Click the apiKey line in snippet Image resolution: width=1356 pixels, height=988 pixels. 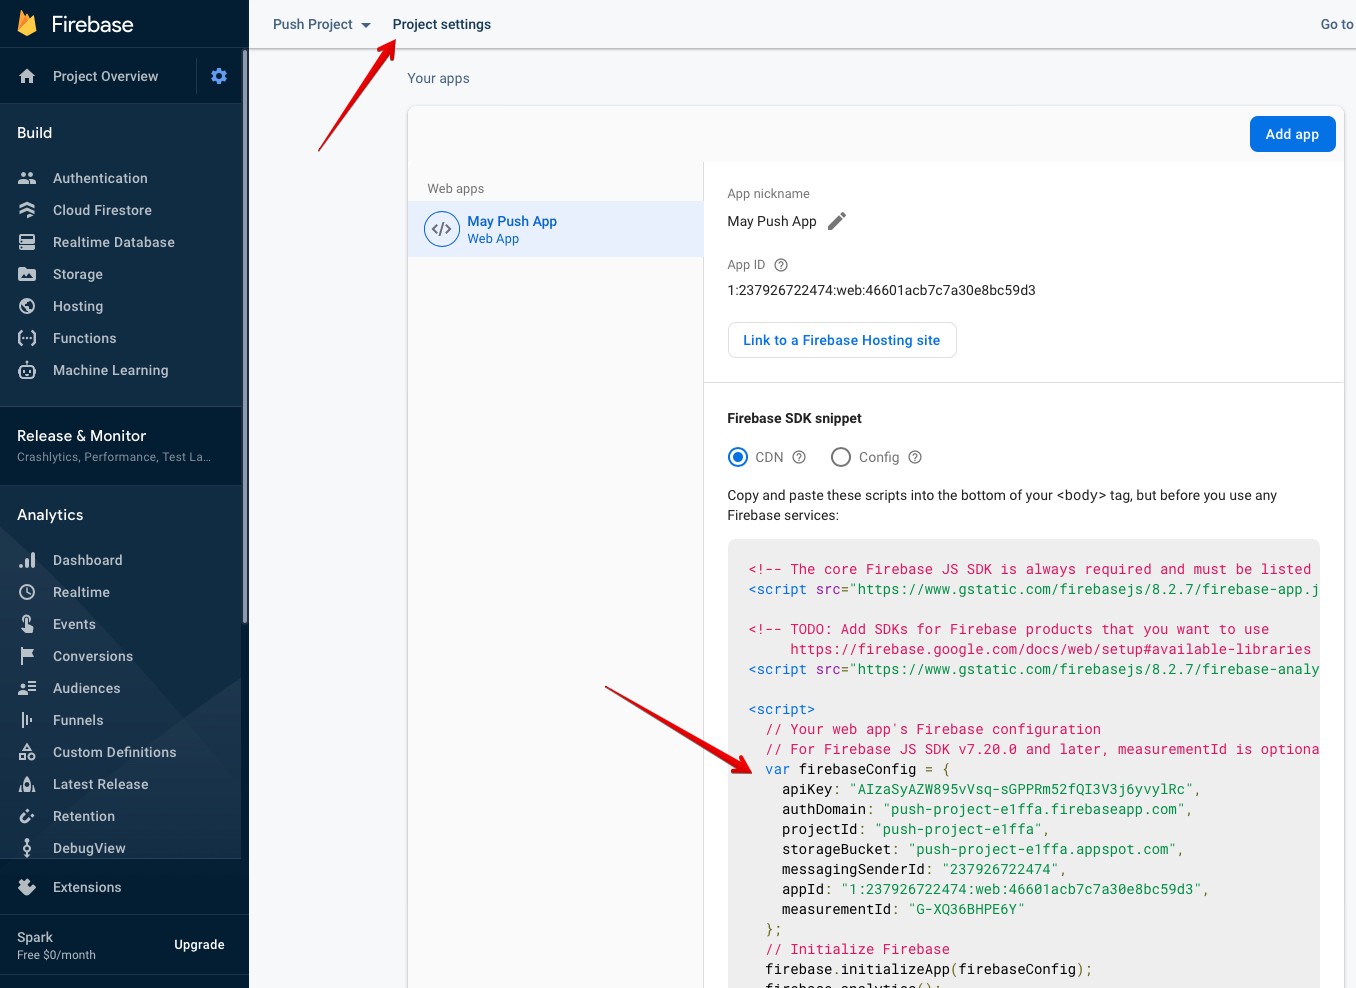[991, 789]
